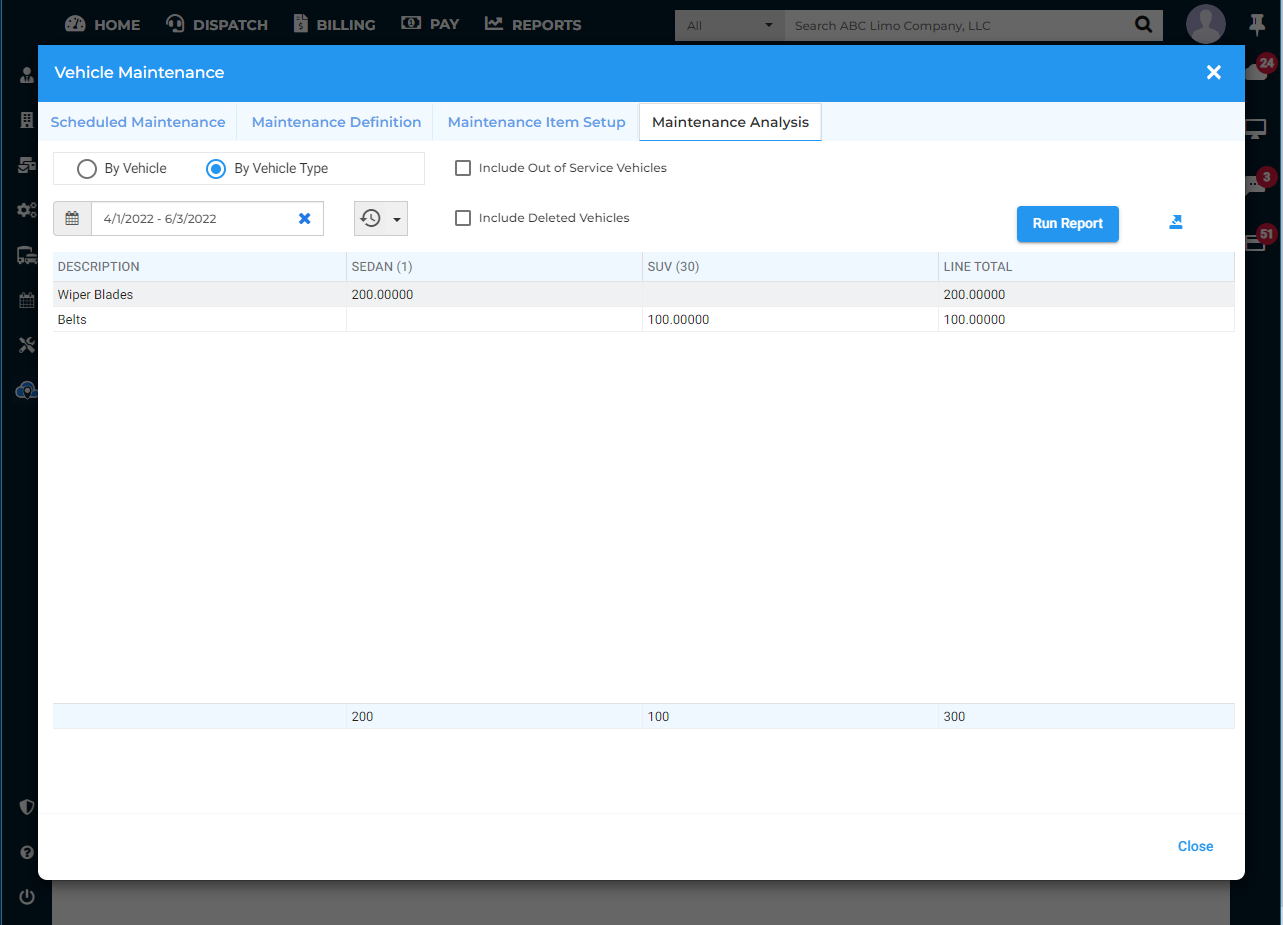Open the BILLING menu

334,24
